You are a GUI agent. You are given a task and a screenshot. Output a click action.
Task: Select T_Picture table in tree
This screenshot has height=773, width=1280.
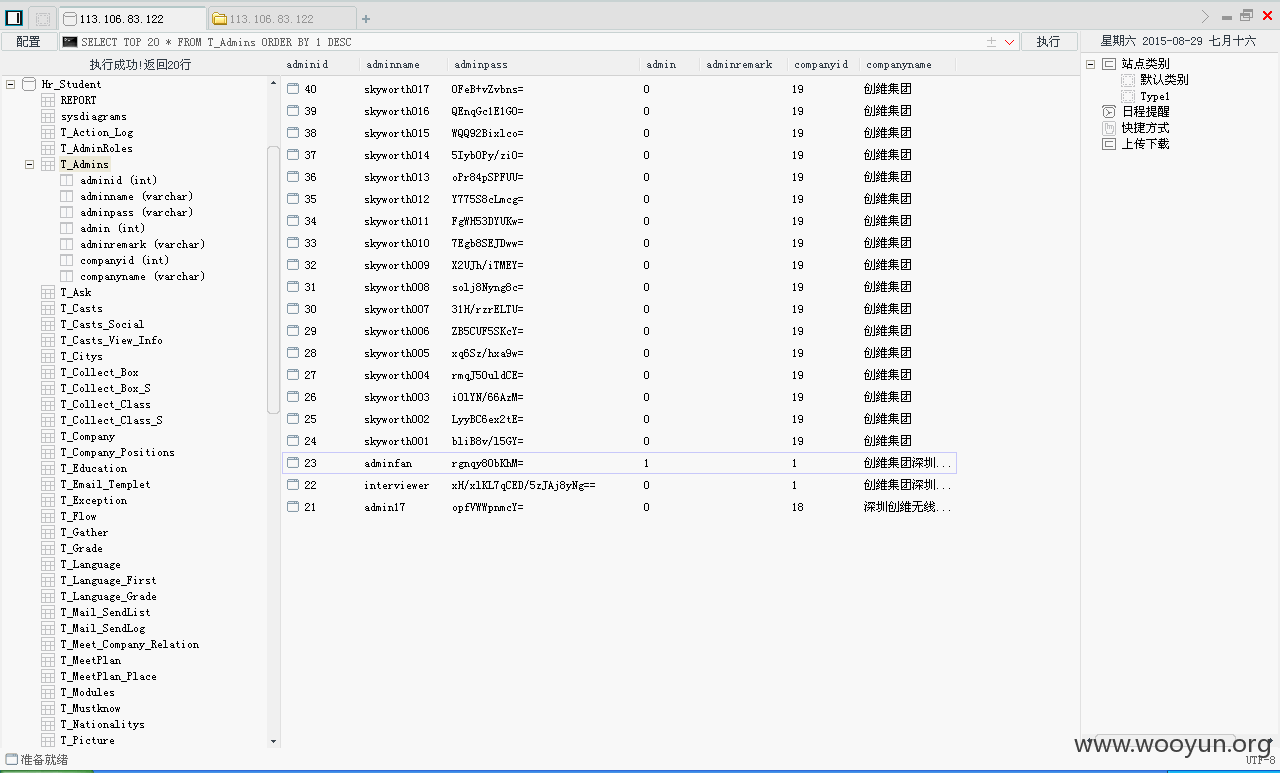87,740
